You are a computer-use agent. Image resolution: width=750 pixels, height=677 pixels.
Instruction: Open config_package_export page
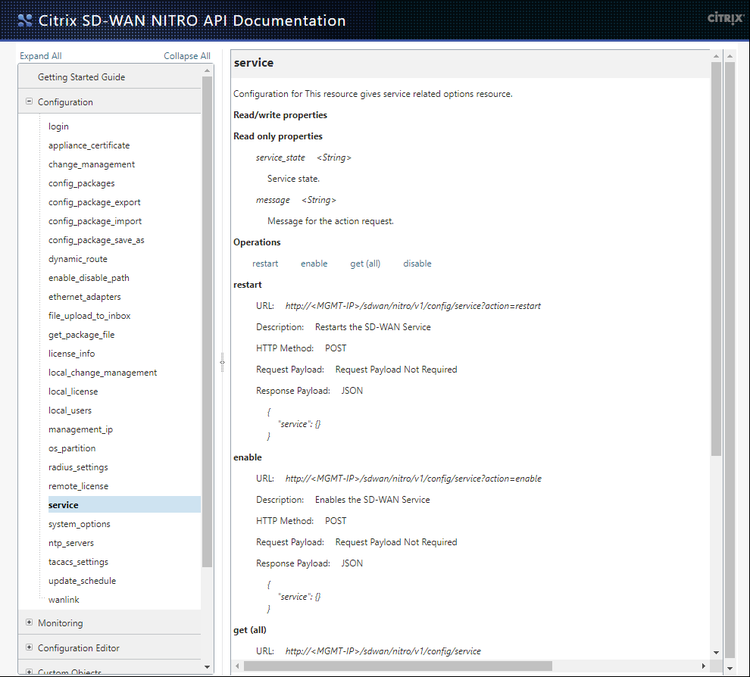click(94, 202)
